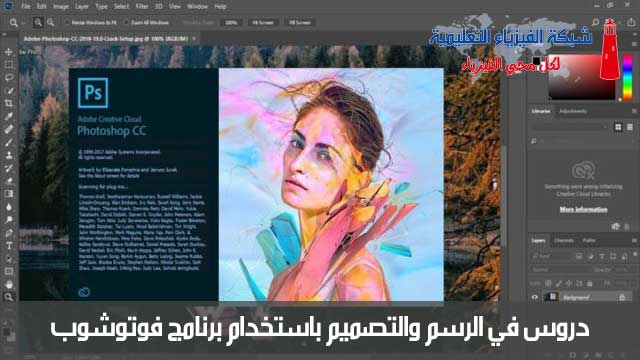This screenshot has width=640, height=360.
Task: Open the More information link
Action: tap(583, 209)
